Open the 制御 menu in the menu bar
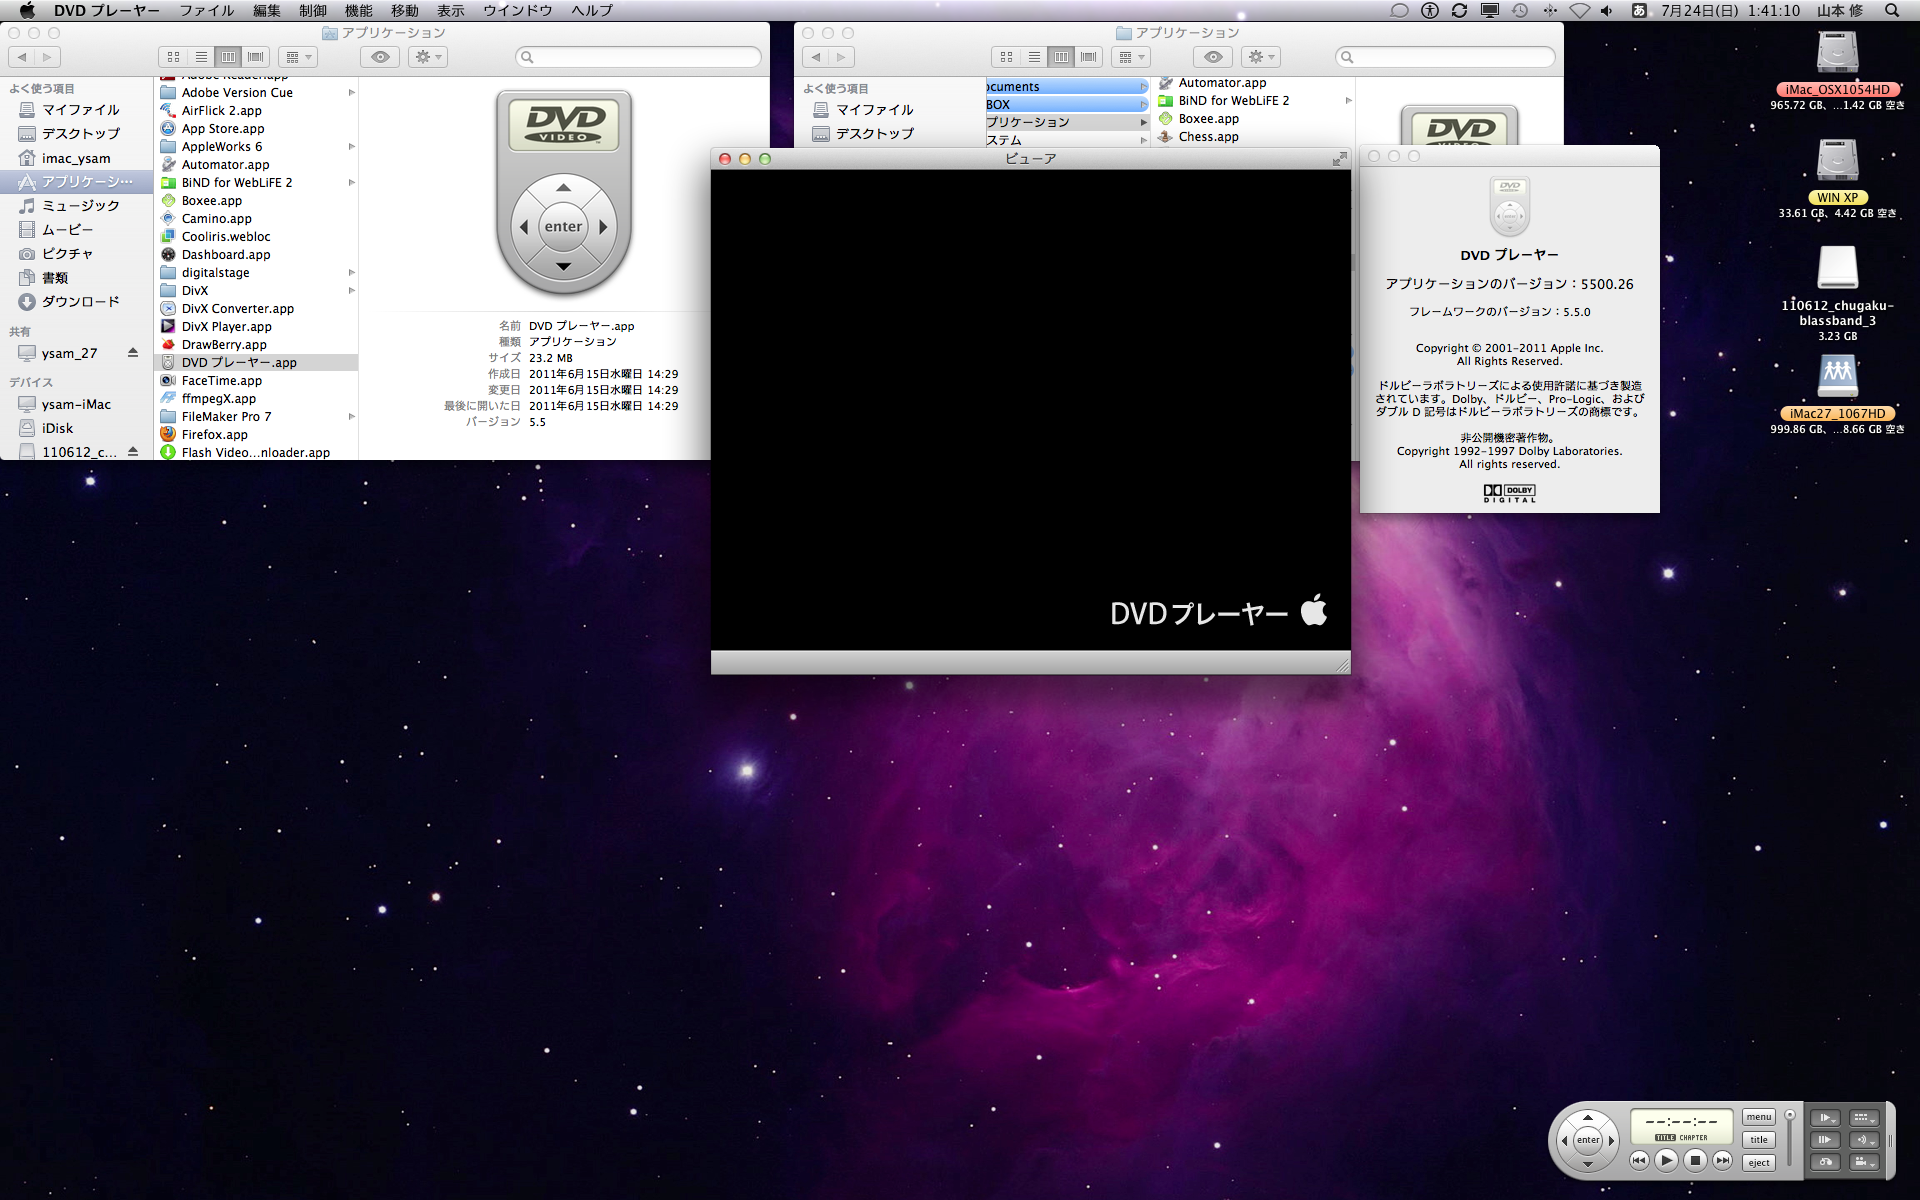Screen dimensions: 1920x1200 (313, 10)
